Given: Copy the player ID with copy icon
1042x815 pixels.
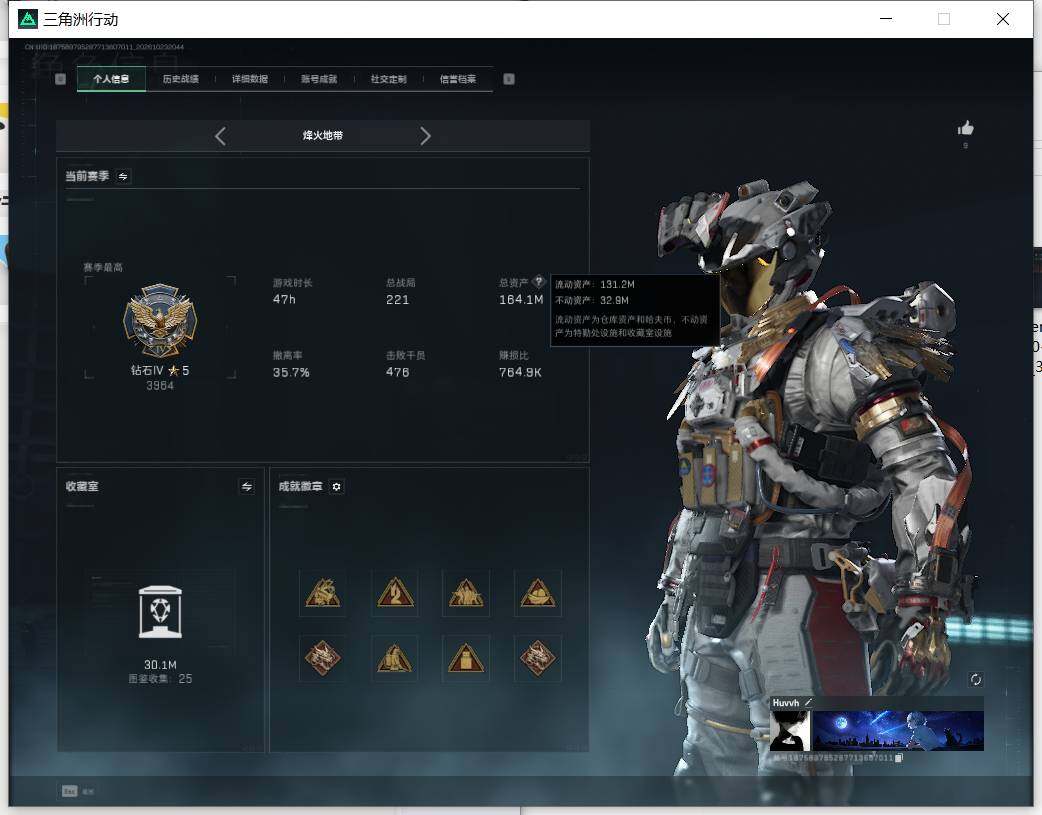Looking at the screenshot, I should (x=898, y=758).
